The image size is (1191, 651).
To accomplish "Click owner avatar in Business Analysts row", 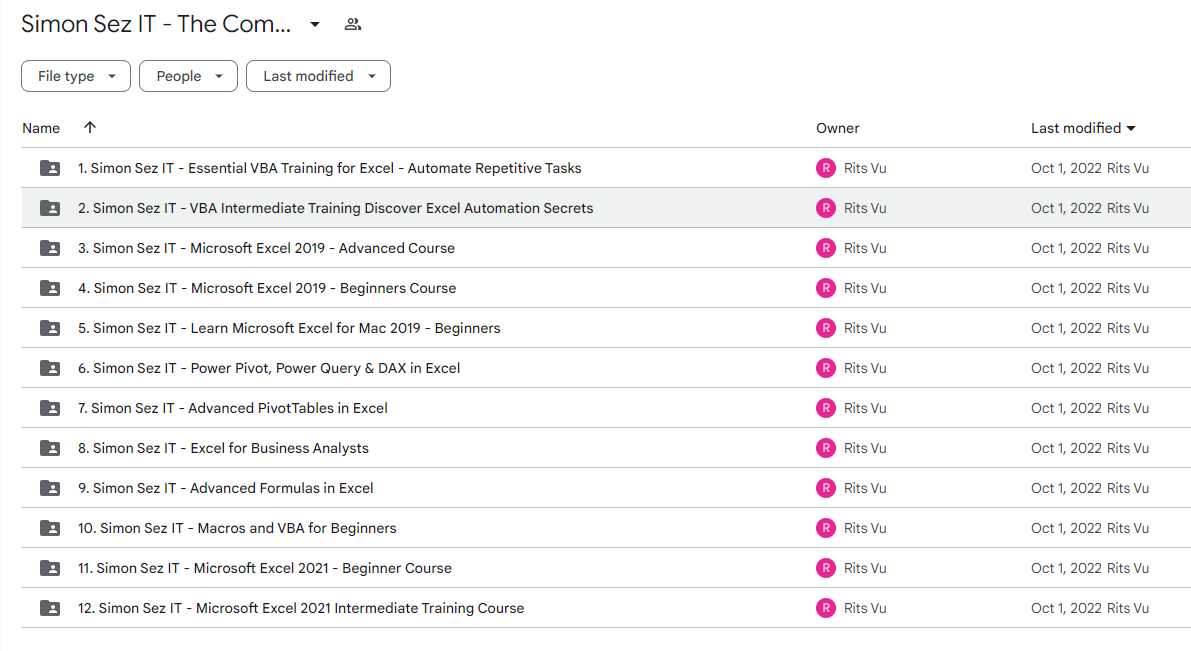I will pos(826,448).
